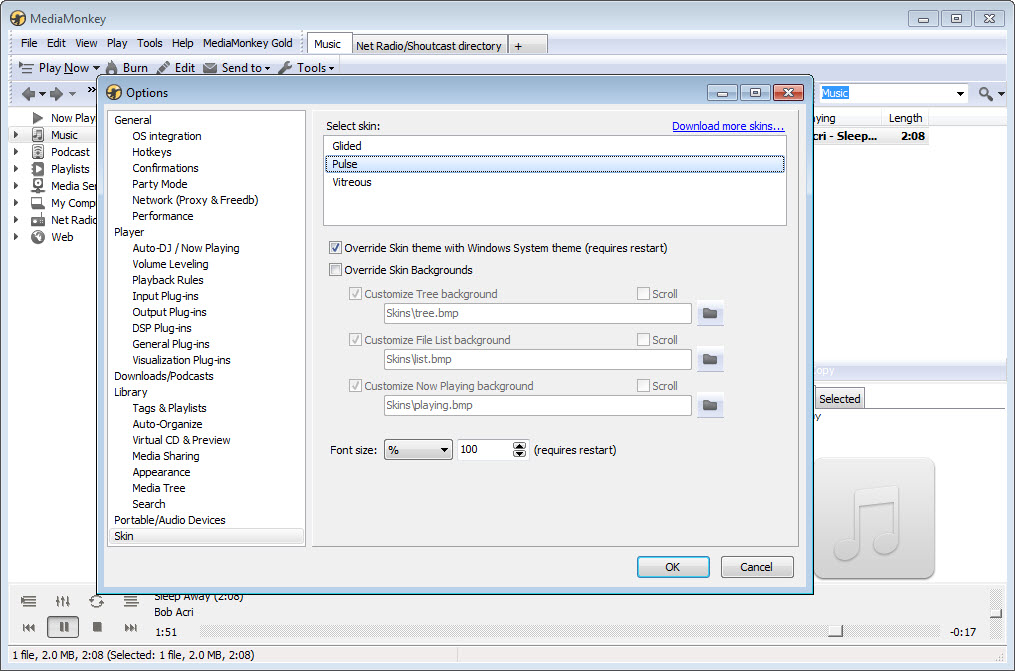Browse for Now Playing background file
This screenshot has width=1015, height=671.
coord(710,405)
